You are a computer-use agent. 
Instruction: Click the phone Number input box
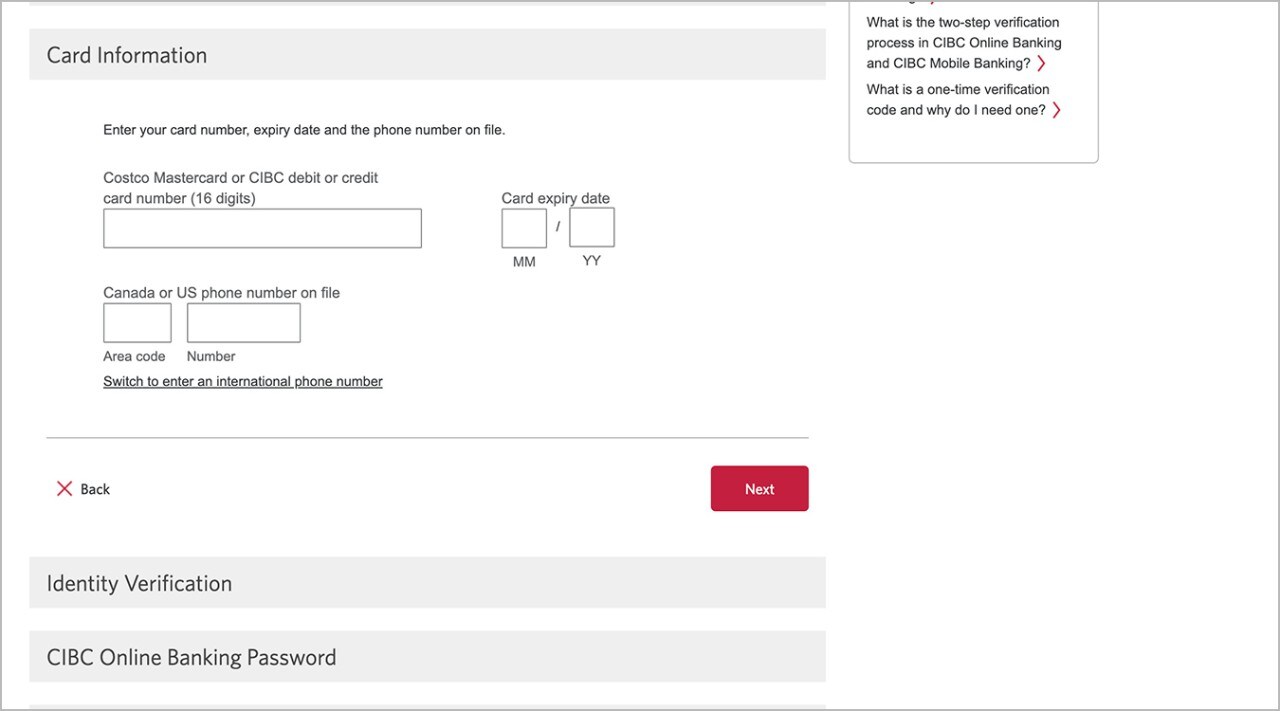click(243, 323)
